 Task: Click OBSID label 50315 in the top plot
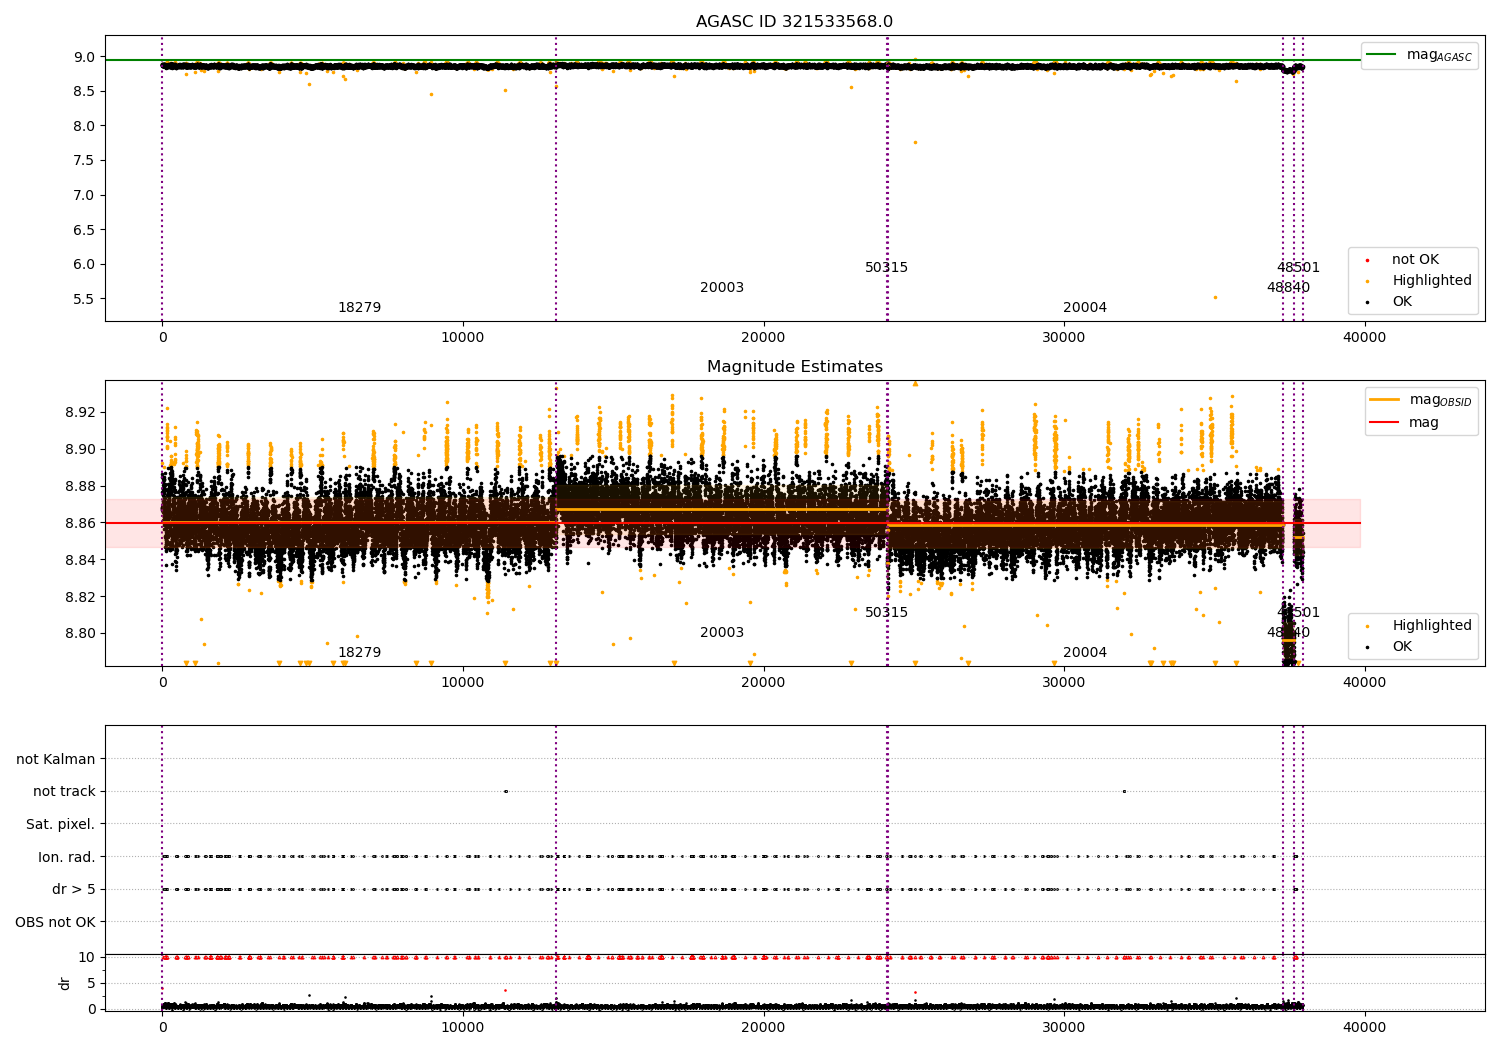pos(887,267)
